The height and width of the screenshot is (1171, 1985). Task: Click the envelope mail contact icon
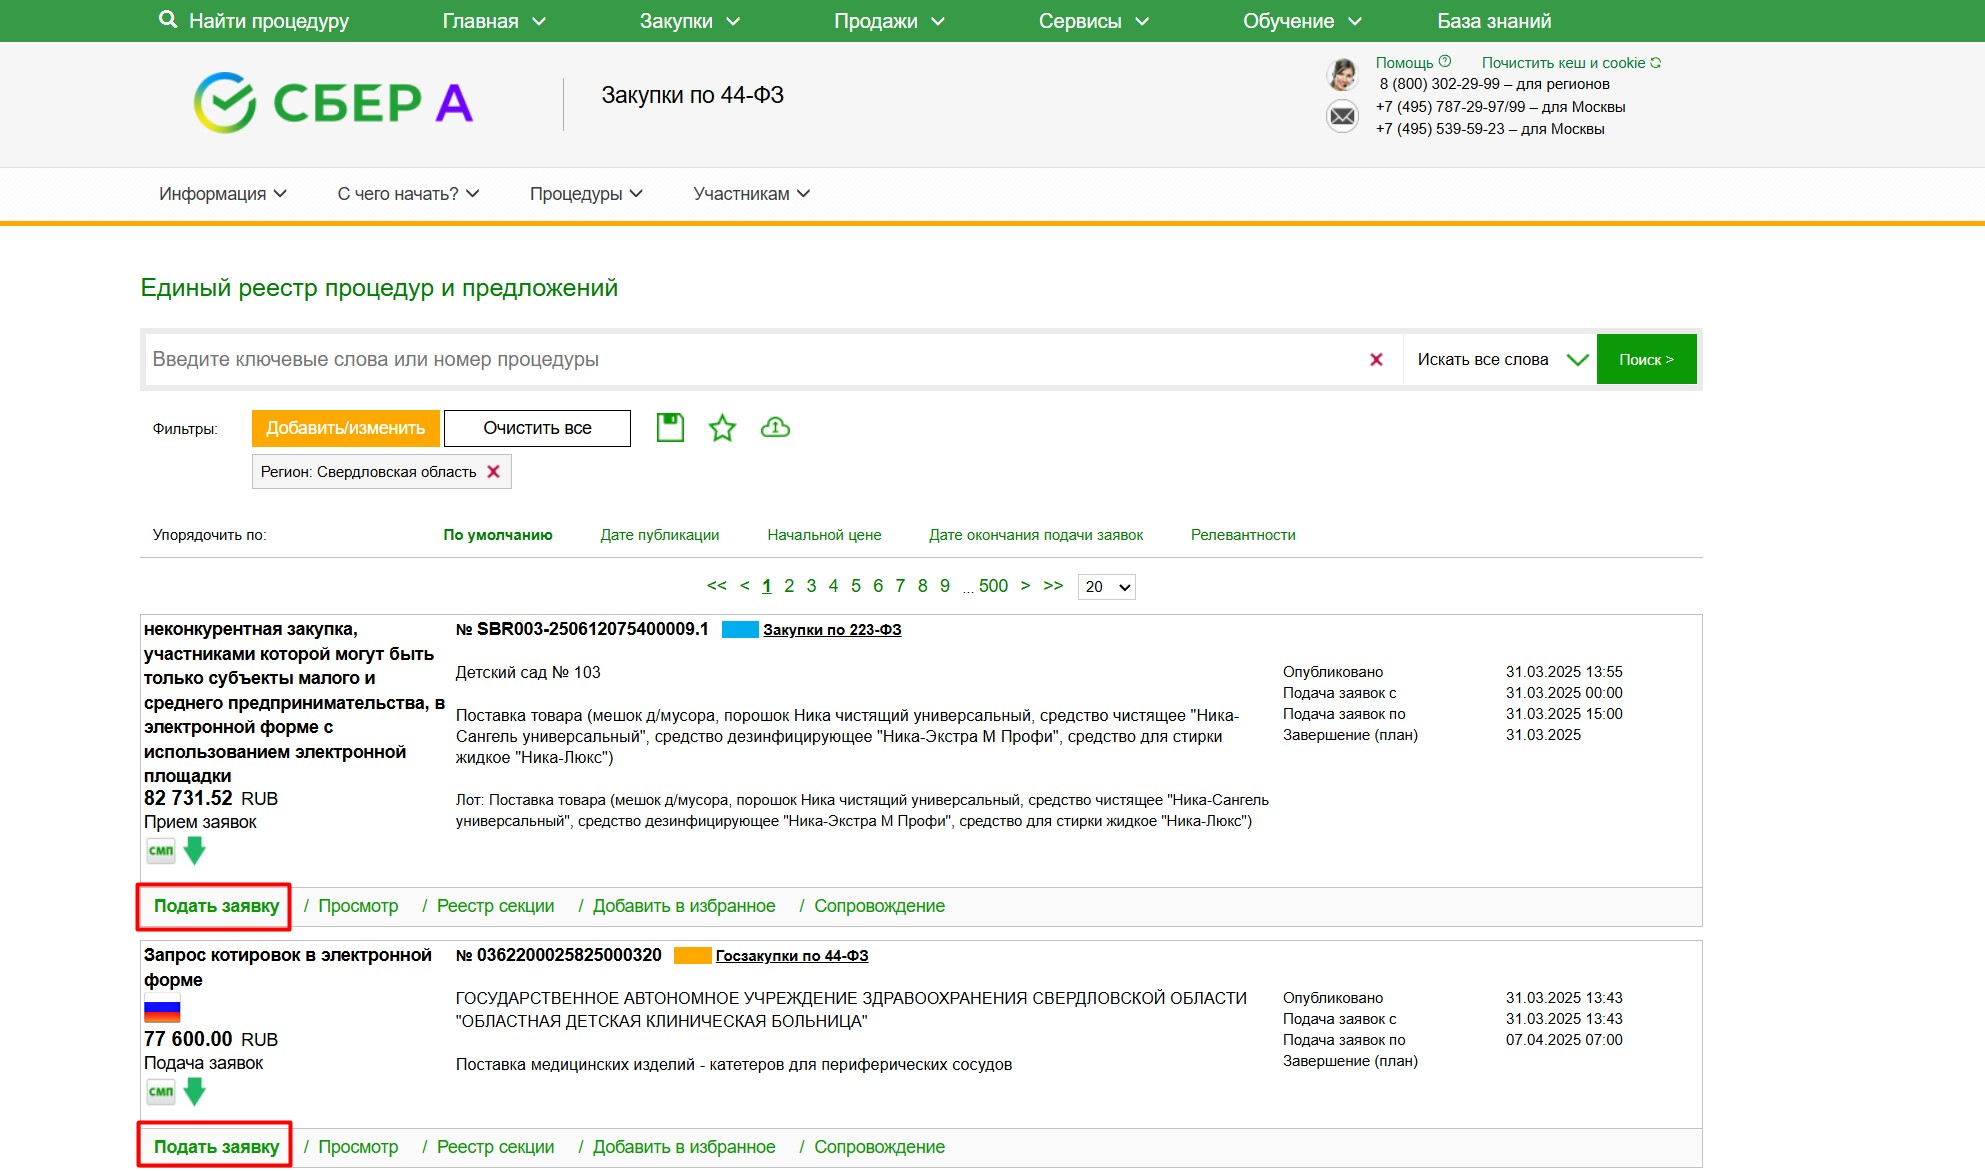point(1342,116)
